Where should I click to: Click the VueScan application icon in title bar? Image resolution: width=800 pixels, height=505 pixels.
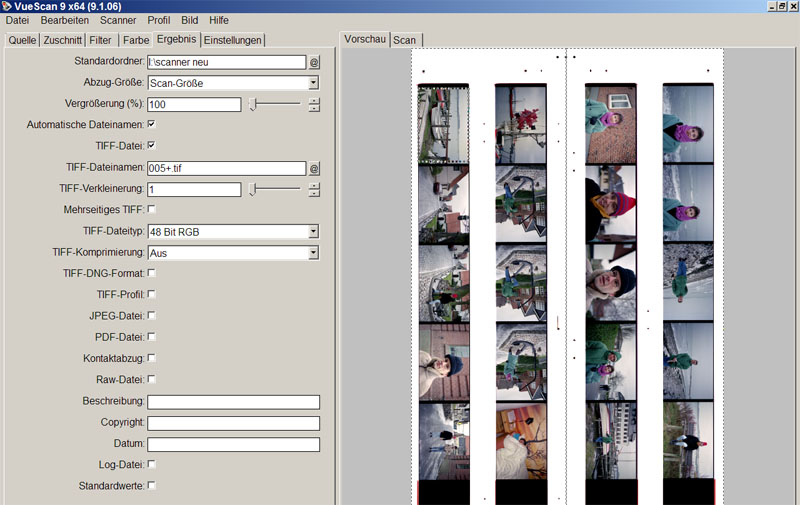[x=7, y=6]
